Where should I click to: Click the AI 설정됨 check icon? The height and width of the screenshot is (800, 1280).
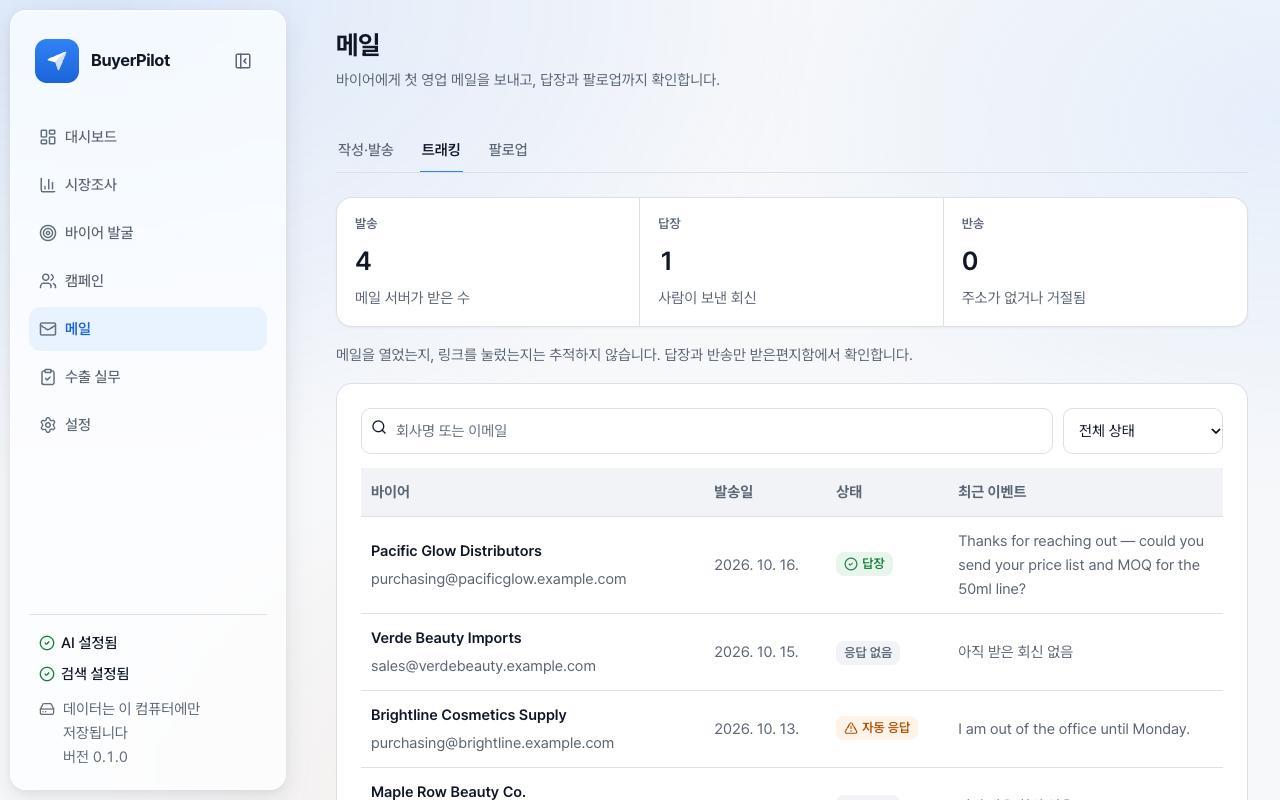coord(47,643)
